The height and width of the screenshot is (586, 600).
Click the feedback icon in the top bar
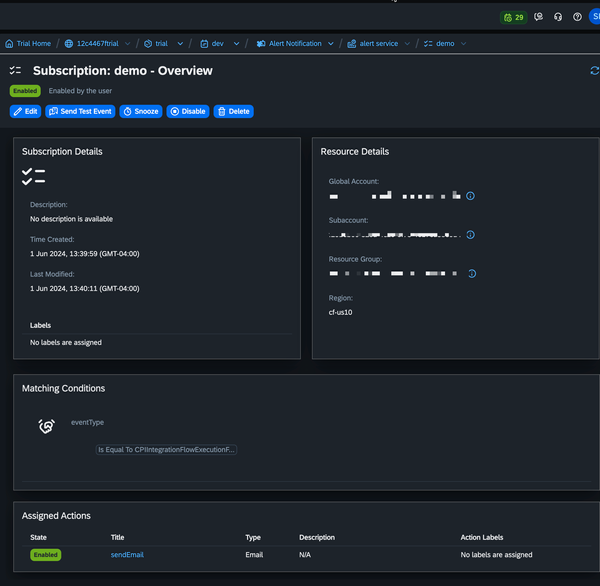(539, 17)
